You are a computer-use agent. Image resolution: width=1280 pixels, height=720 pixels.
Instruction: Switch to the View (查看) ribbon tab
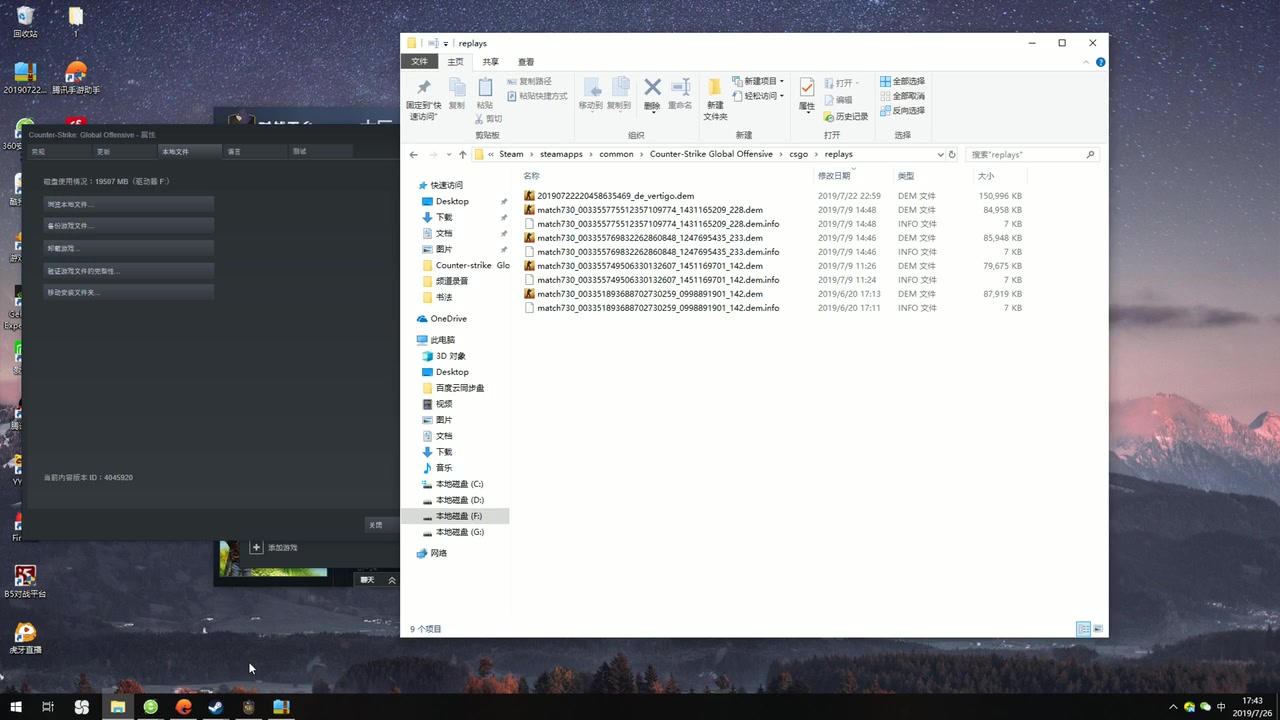coord(526,62)
